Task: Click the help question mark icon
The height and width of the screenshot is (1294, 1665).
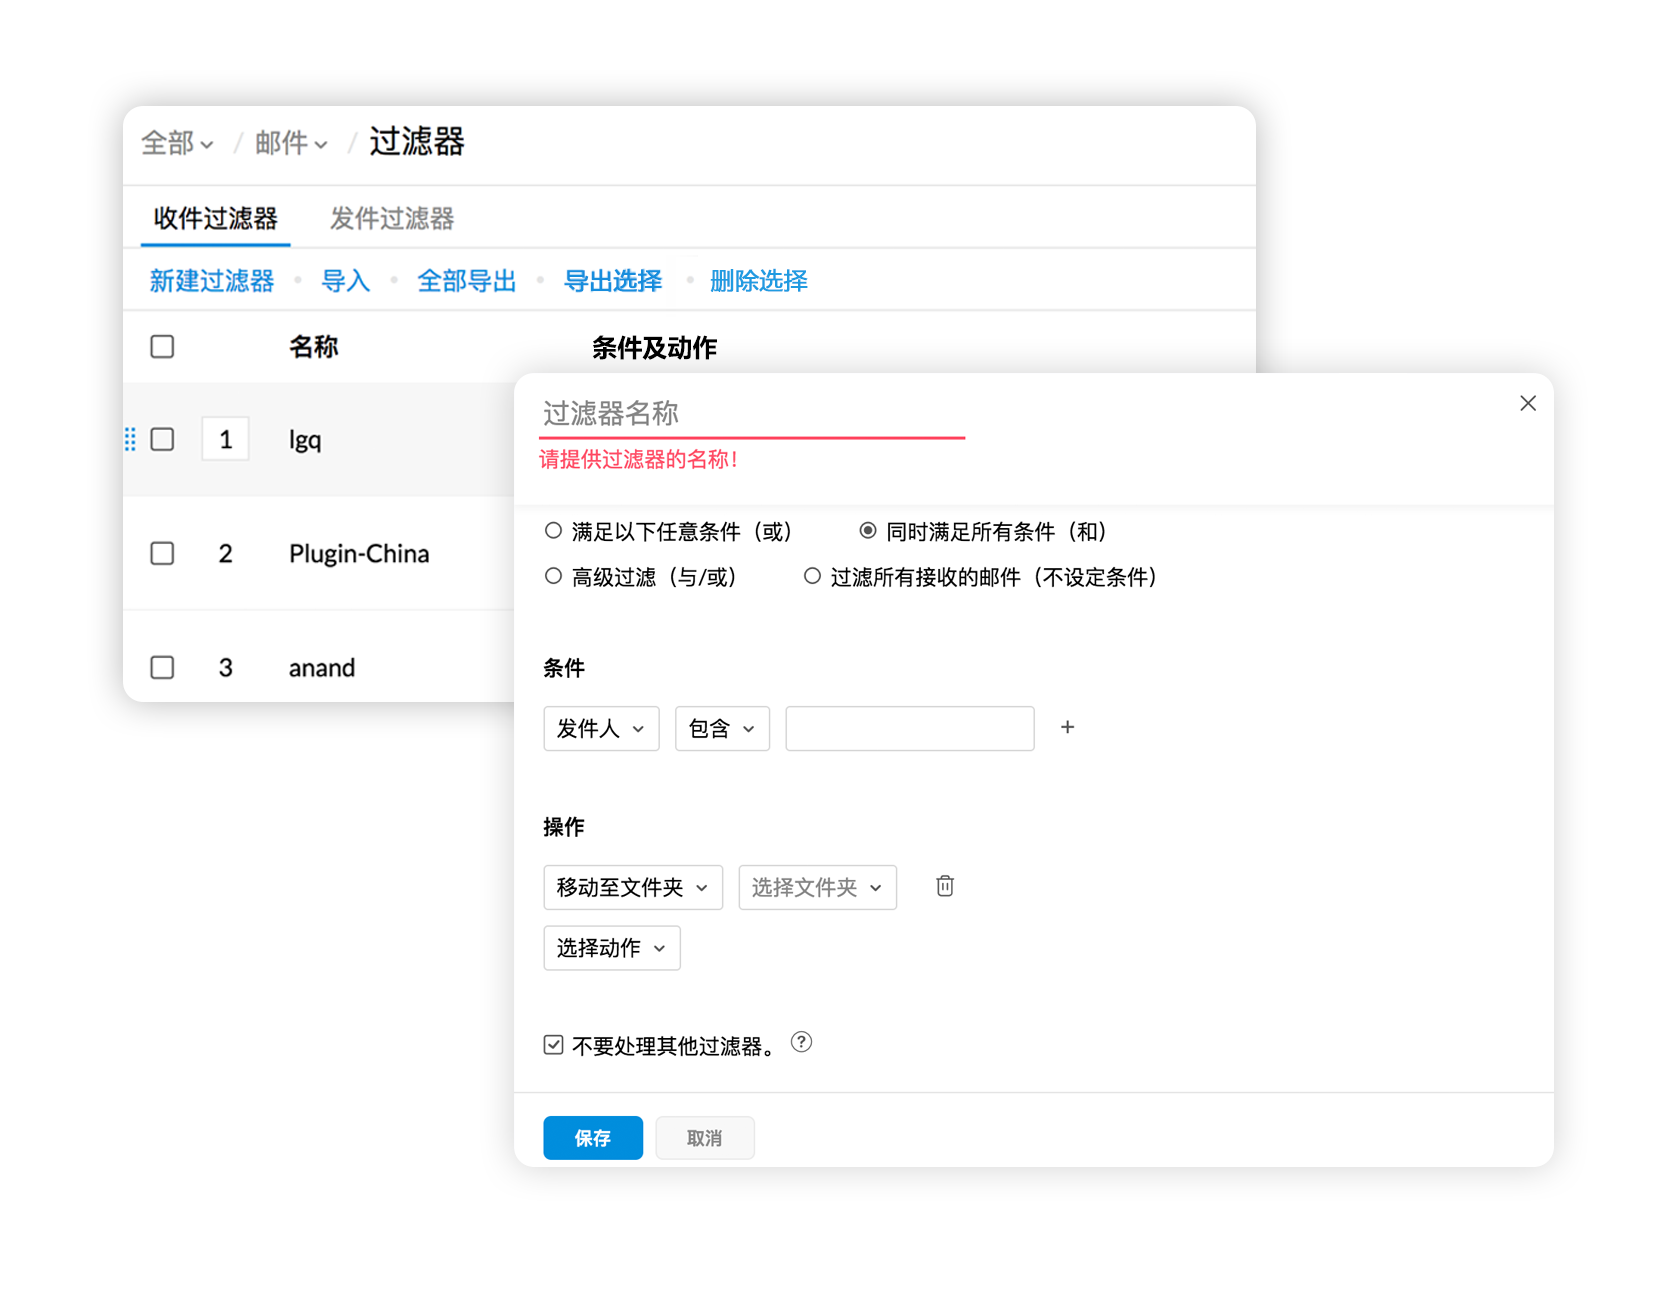Action: coord(801,1042)
